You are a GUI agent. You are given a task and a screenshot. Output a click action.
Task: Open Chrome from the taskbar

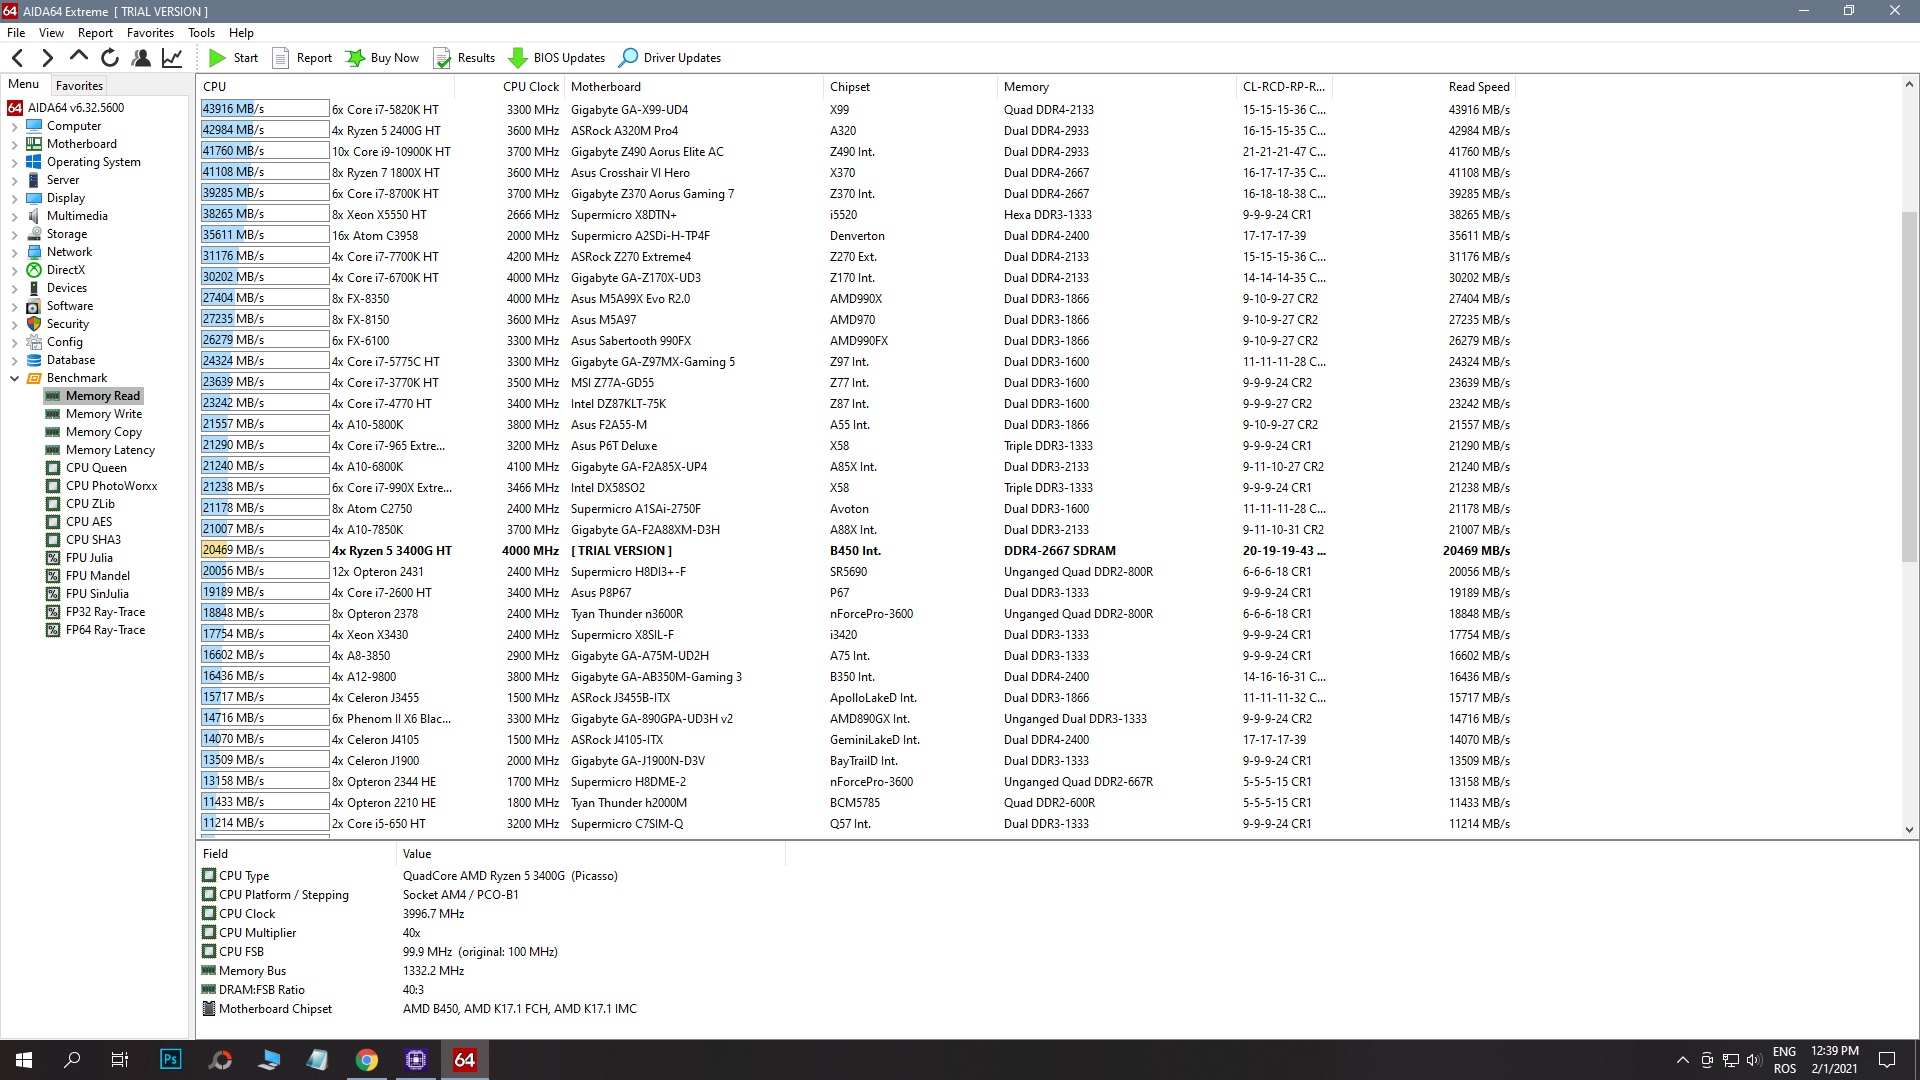click(x=367, y=1060)
